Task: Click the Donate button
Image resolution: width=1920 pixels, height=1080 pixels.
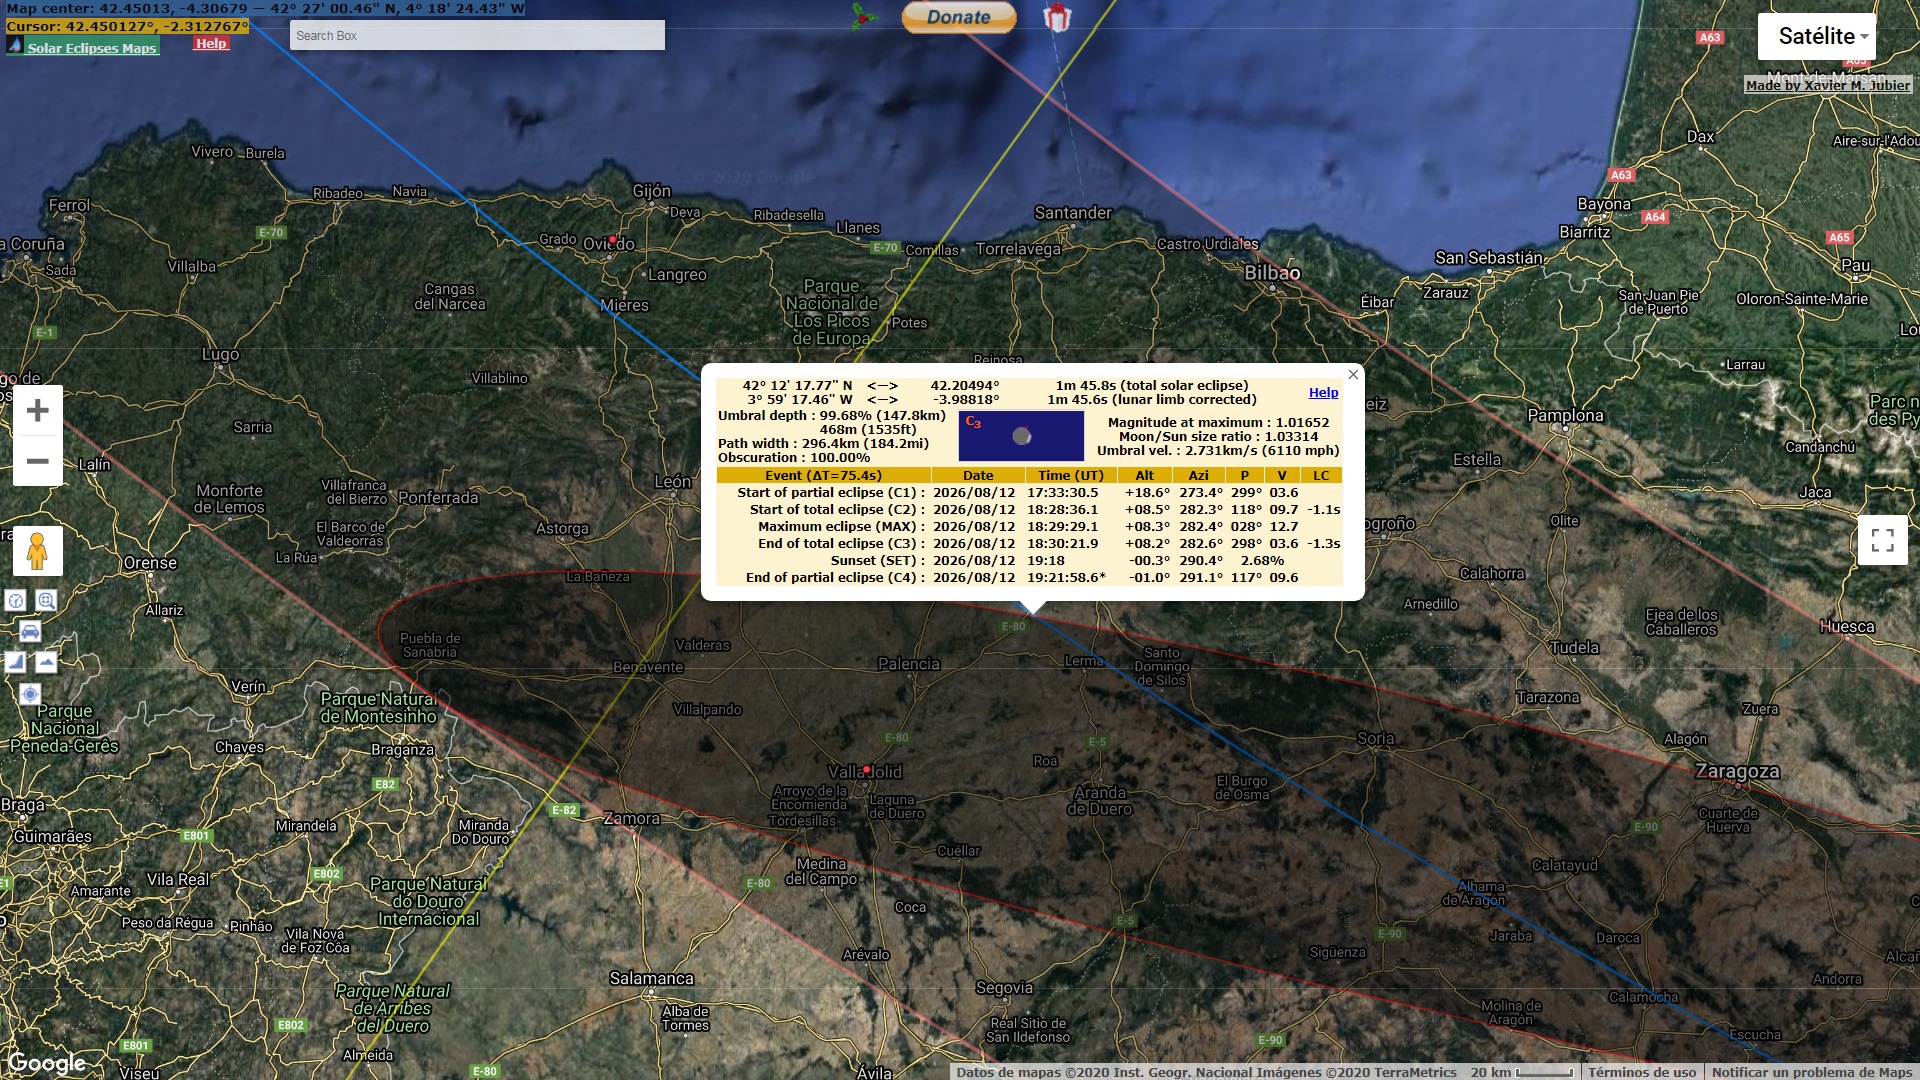Action: 958,17
